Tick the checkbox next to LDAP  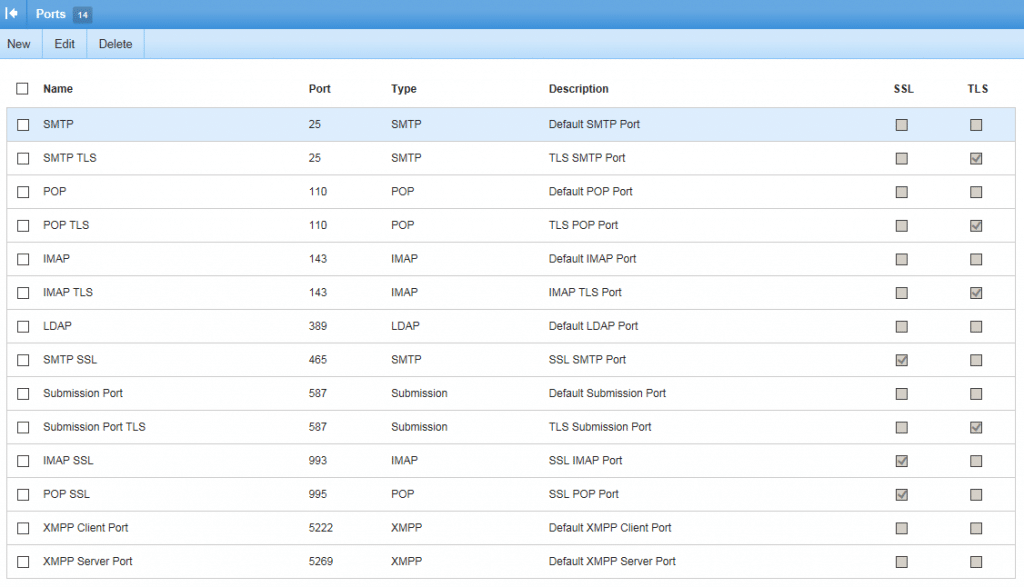[x=22, y=326]
